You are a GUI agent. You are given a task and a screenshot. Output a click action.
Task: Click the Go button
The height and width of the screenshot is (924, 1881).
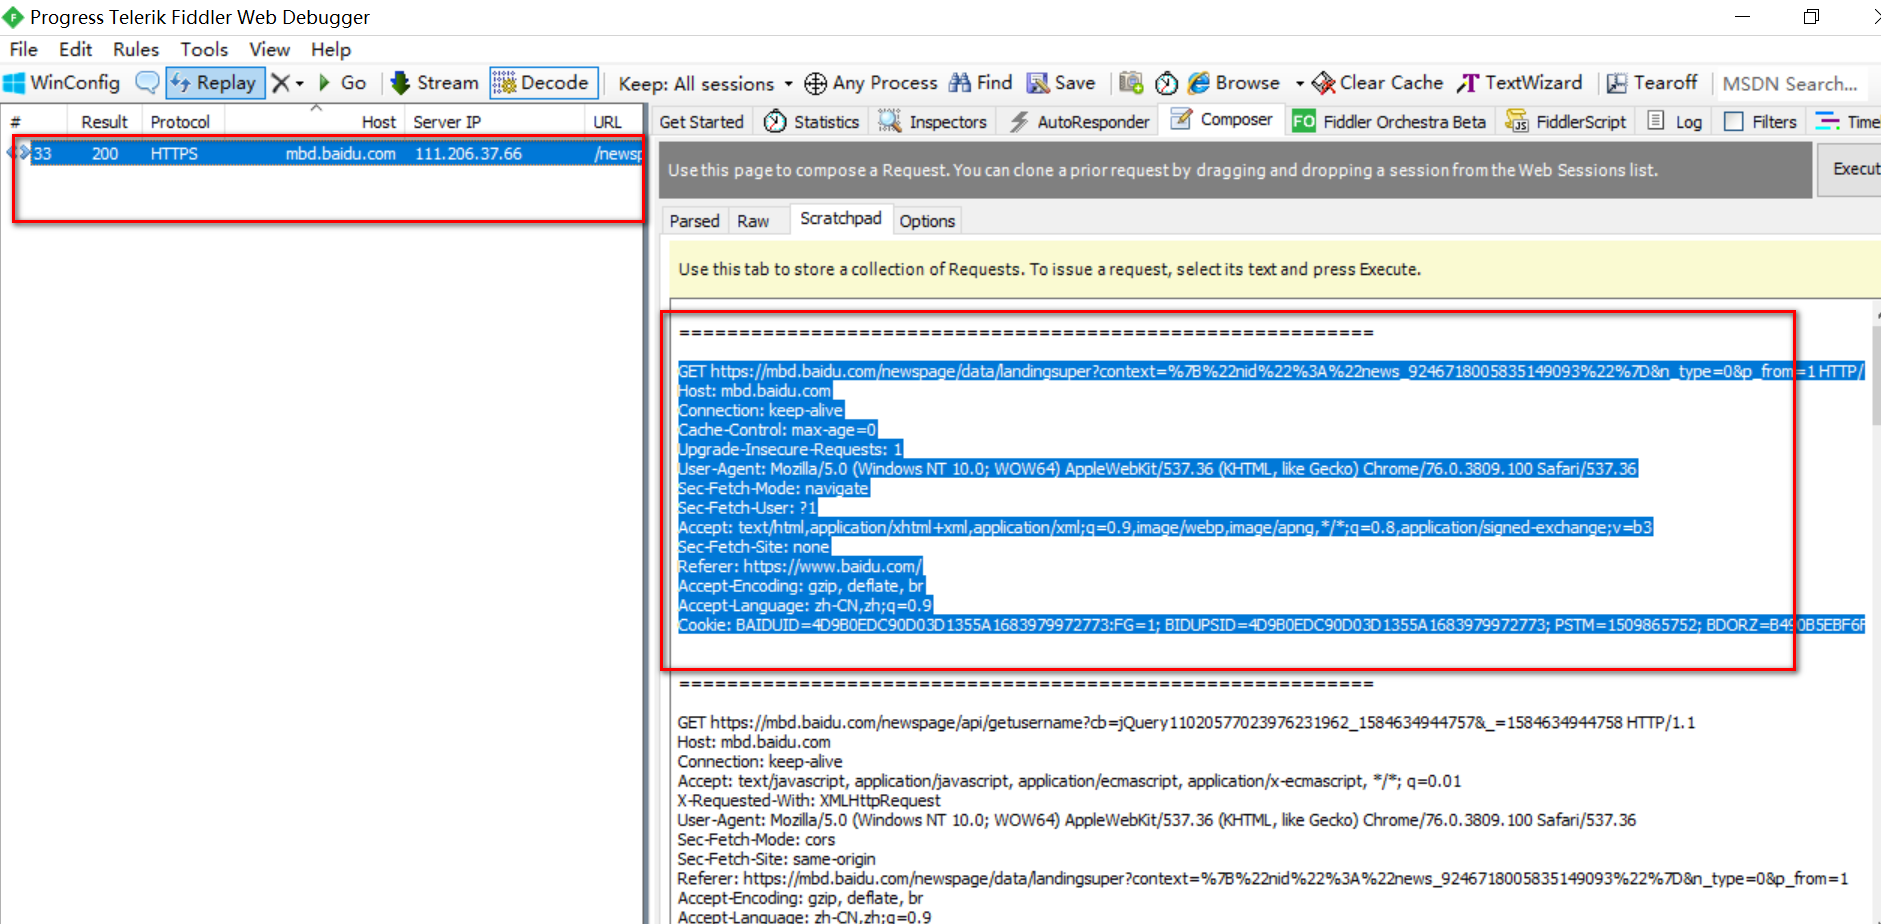pos(345,83)
